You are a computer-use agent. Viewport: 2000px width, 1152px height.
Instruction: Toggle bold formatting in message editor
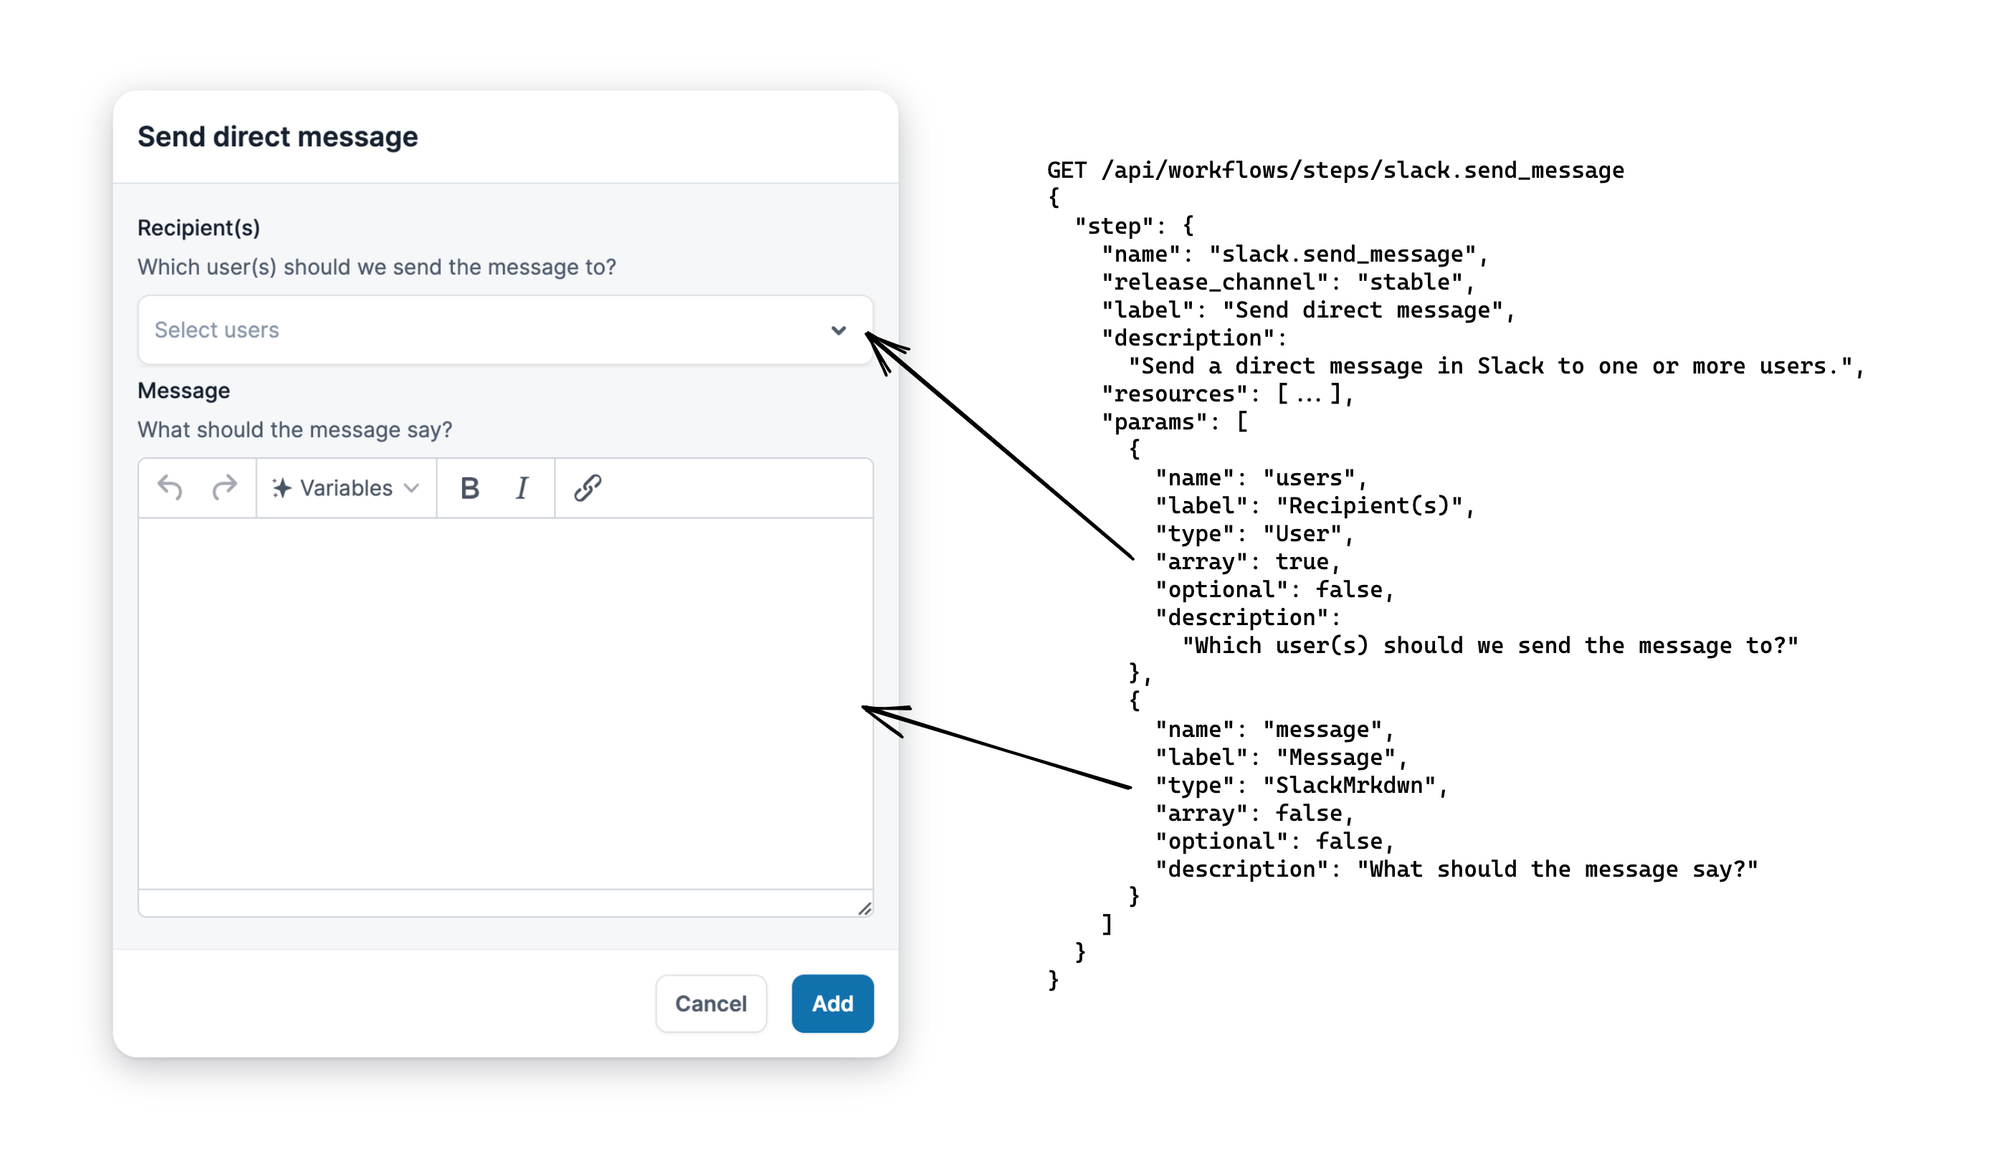click(x=469, y=488)
